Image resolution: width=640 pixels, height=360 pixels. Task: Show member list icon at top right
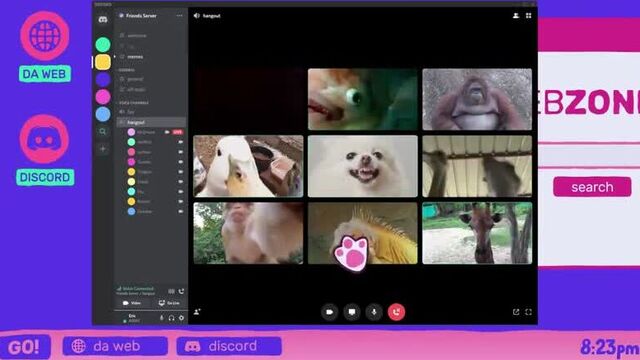(516, 16)
